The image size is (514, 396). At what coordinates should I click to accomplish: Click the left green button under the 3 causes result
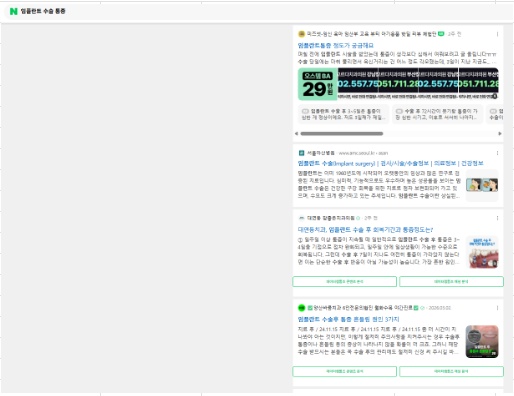tap(344, 371)
